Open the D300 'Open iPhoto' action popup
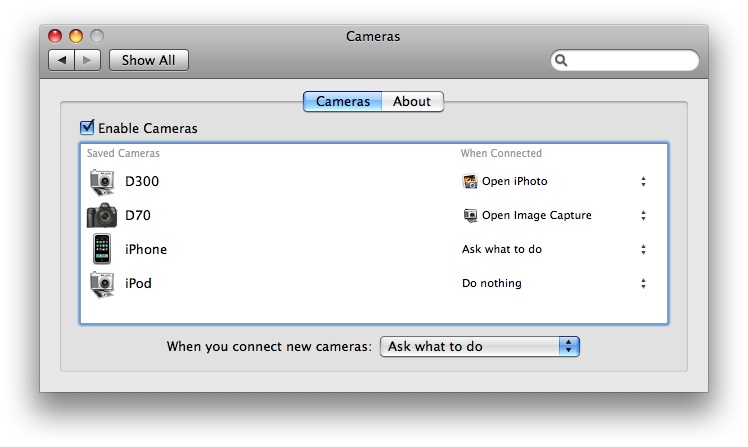The width and height of the screenshot is (748, 447). (x=555, y=181)
